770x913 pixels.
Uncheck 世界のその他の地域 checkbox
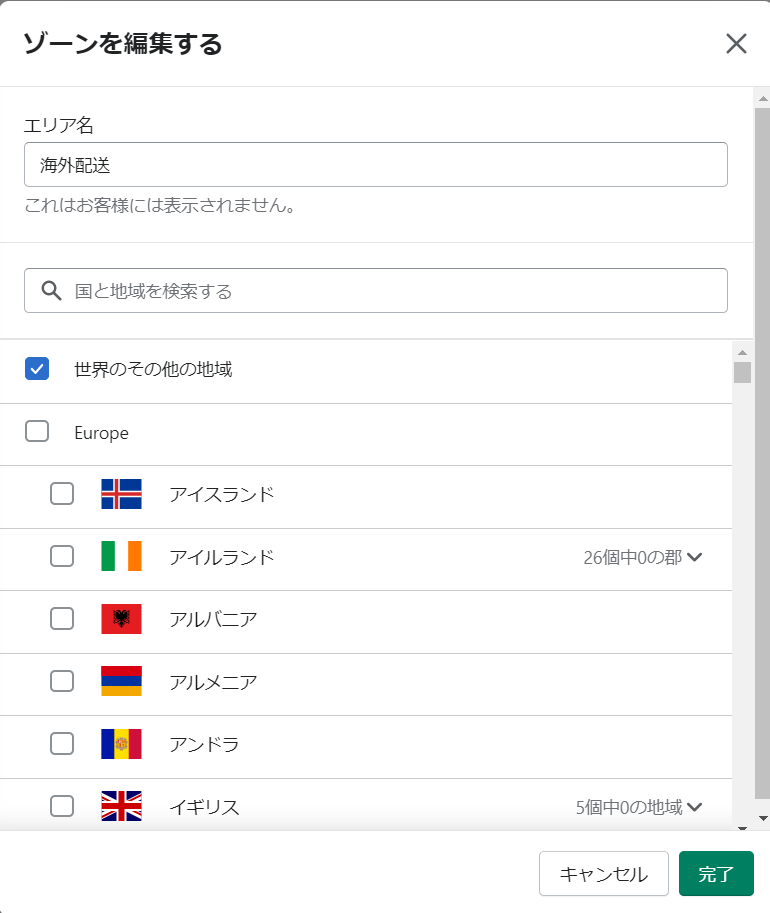[x=37, y=369]
